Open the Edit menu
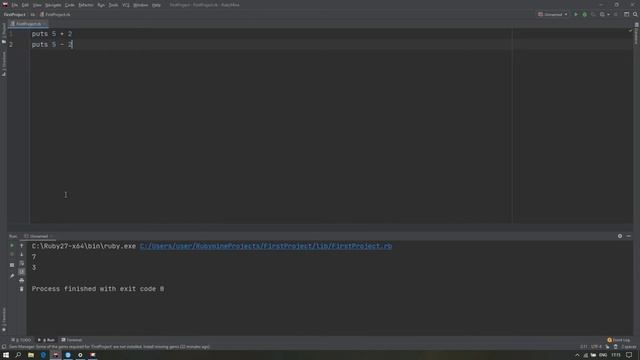The height and width of the screenshot is (360, 640). point(25,5)
